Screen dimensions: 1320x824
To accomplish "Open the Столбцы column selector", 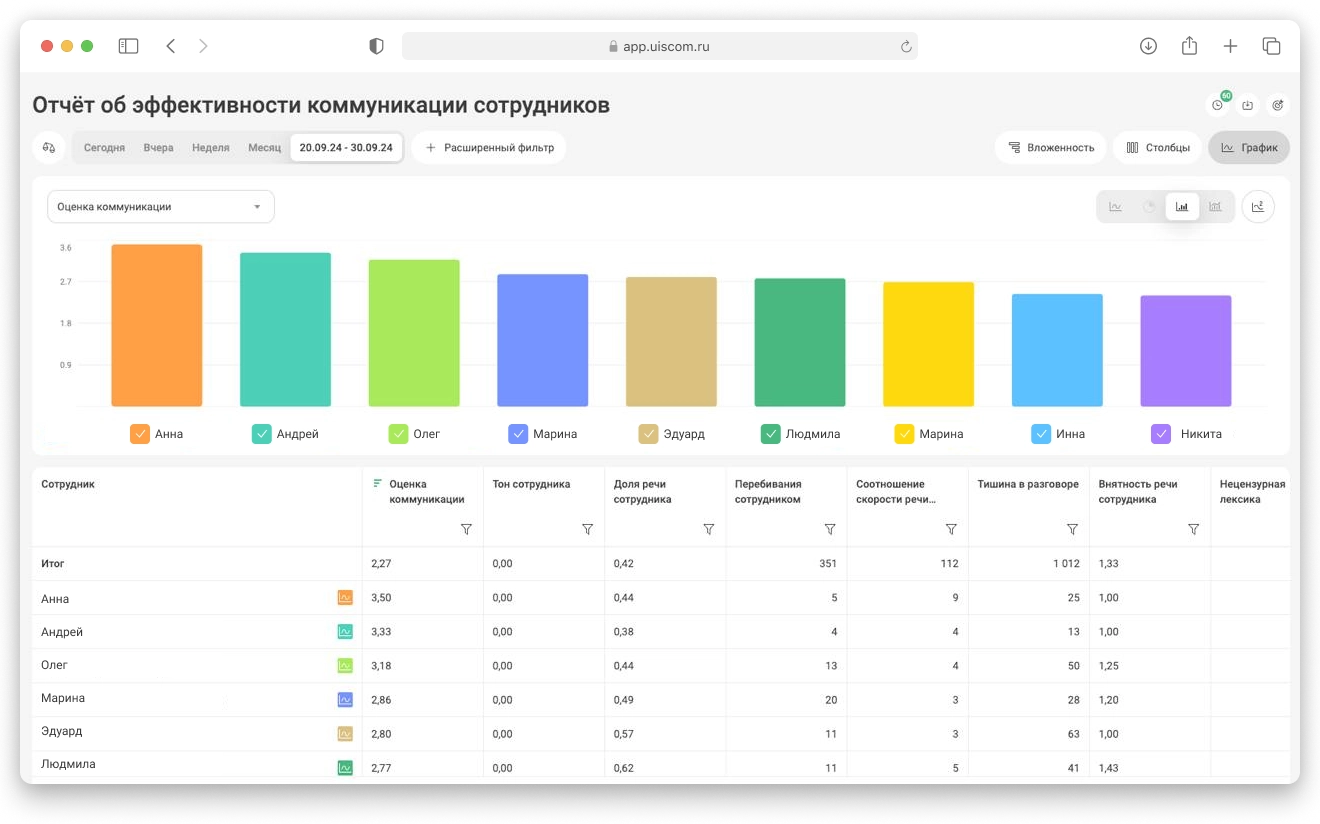I will coord(1158,147).
